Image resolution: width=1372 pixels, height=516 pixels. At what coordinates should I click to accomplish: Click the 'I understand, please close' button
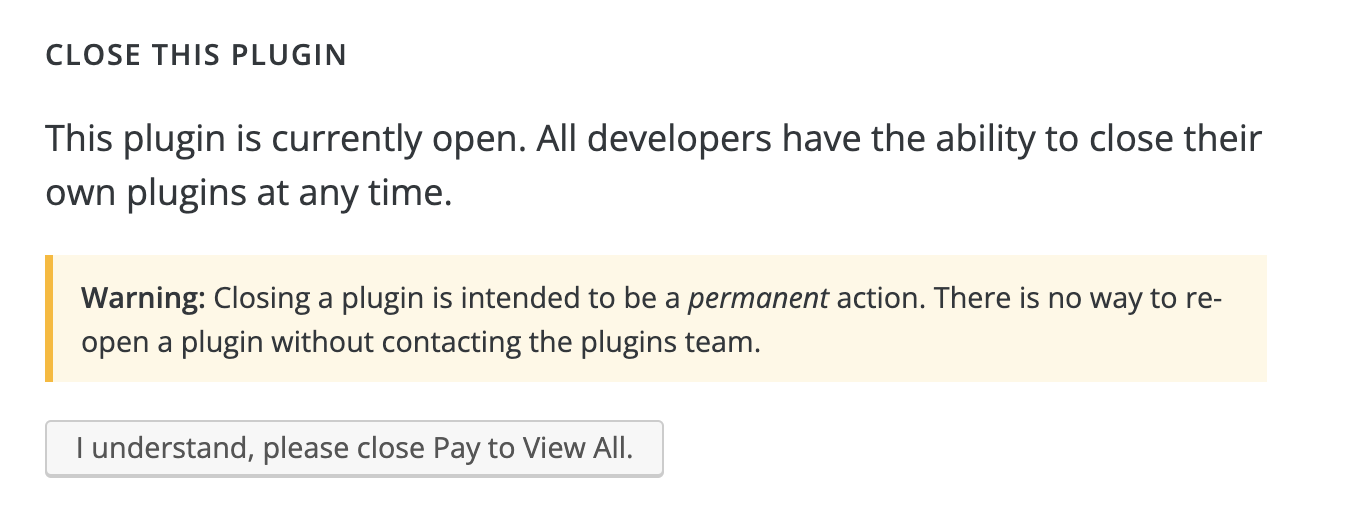point(354,448)
